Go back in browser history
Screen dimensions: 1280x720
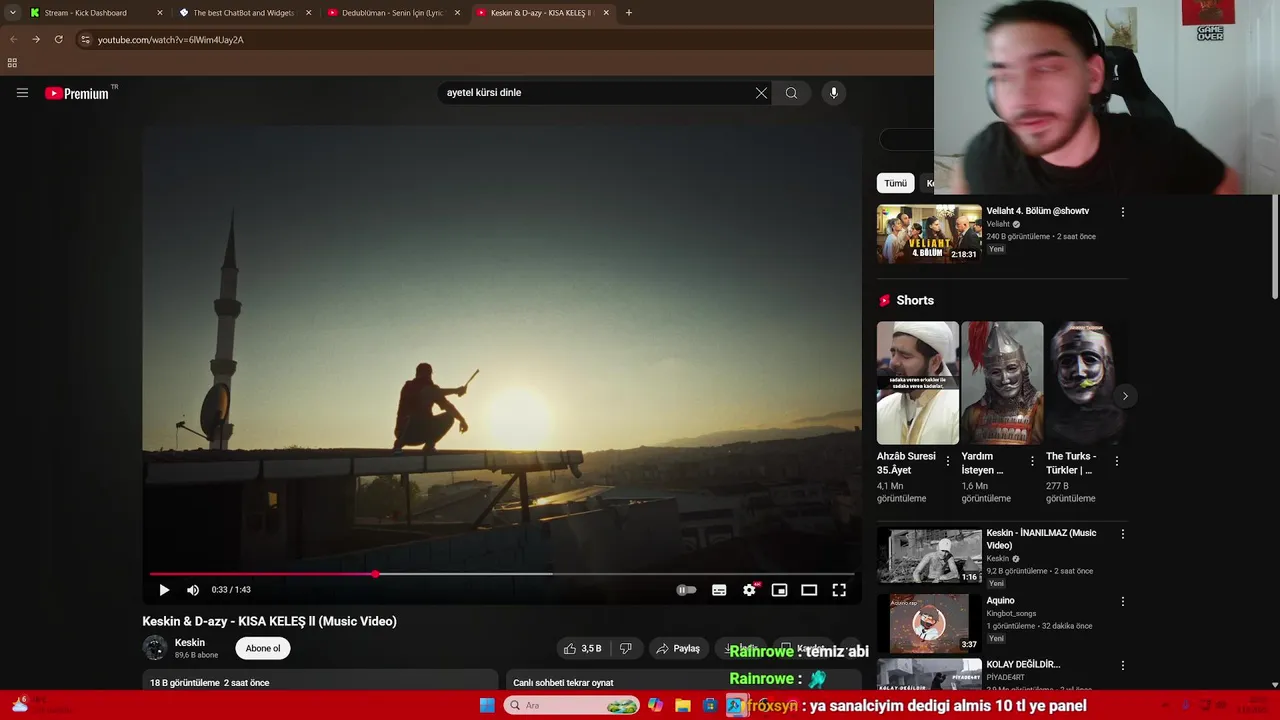pyautogui.click(x=14, y=40)
